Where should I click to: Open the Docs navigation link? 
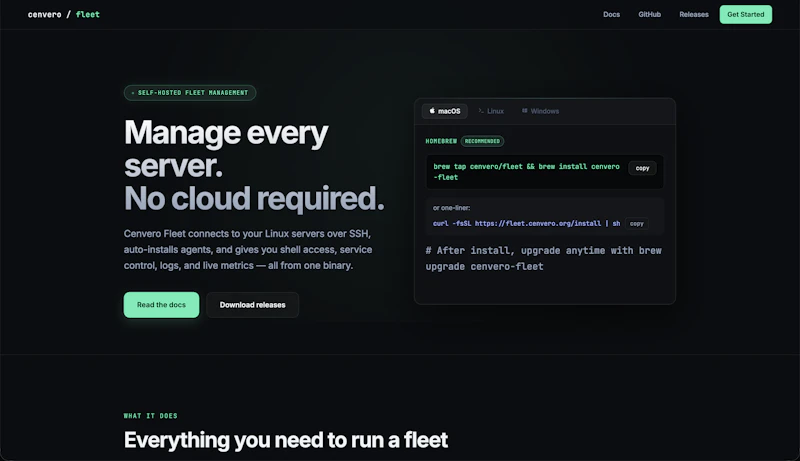(611, 14)
